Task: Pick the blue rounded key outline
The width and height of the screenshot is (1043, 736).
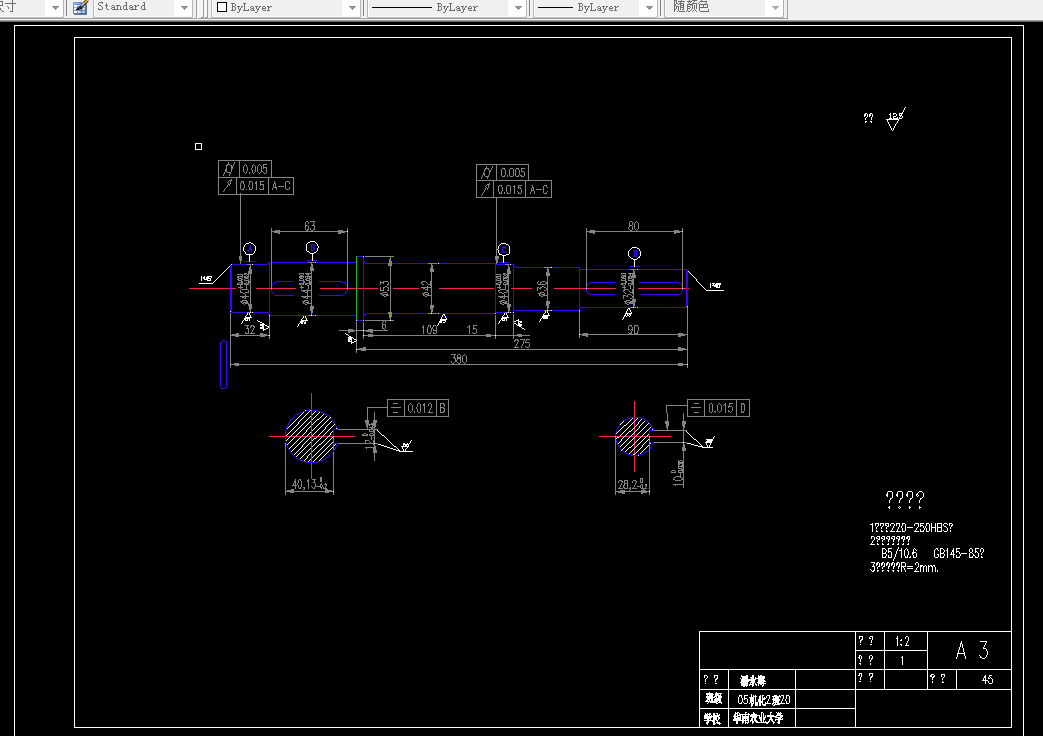Action: pos(224,364)
